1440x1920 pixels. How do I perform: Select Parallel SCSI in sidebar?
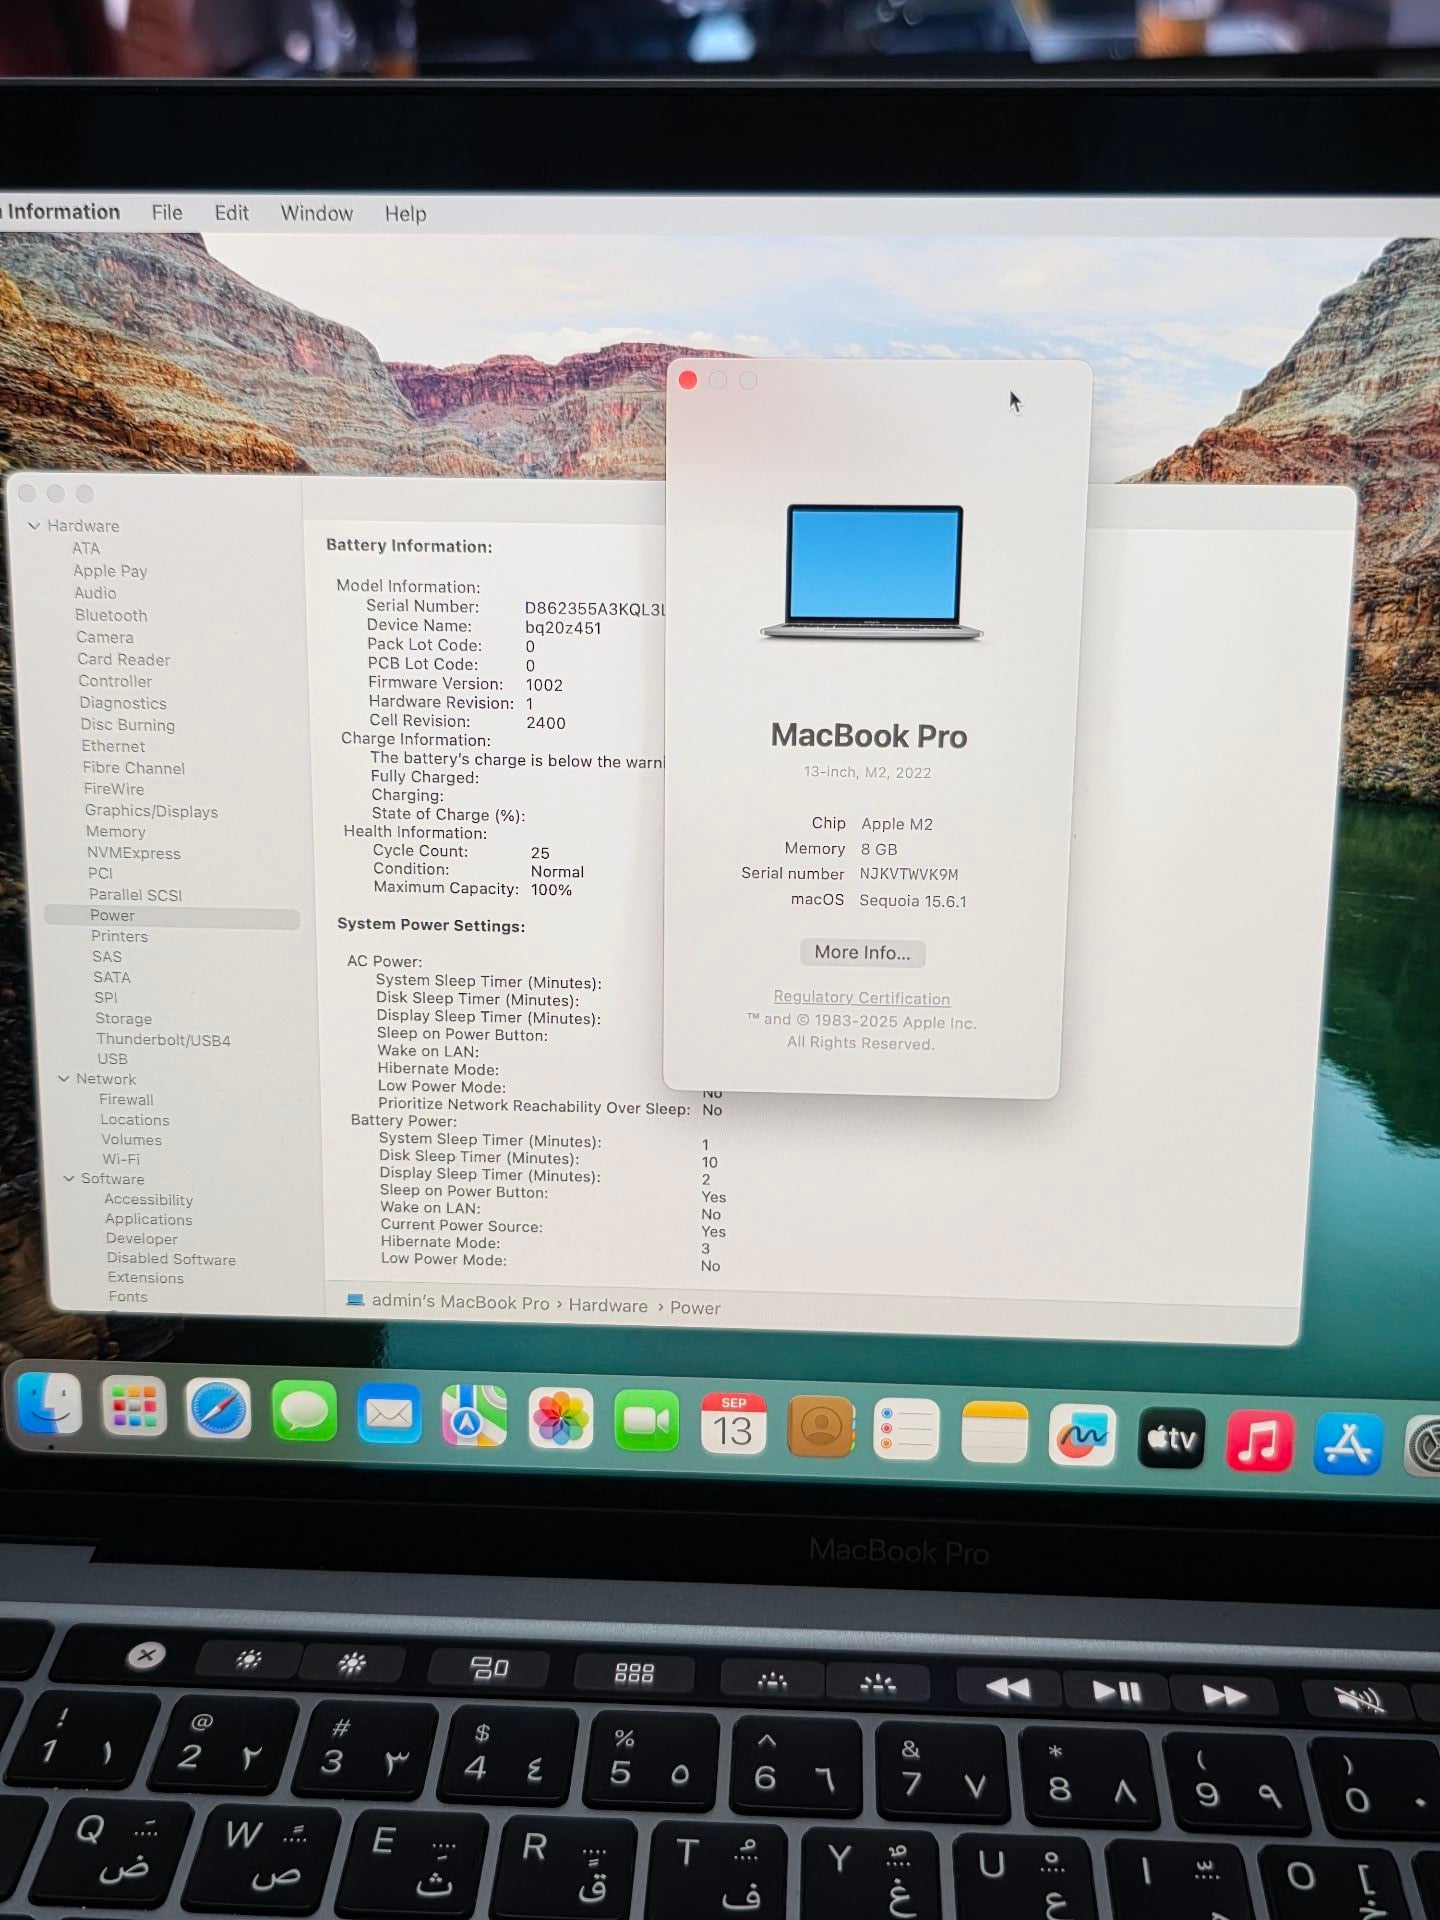coord(135,895)
